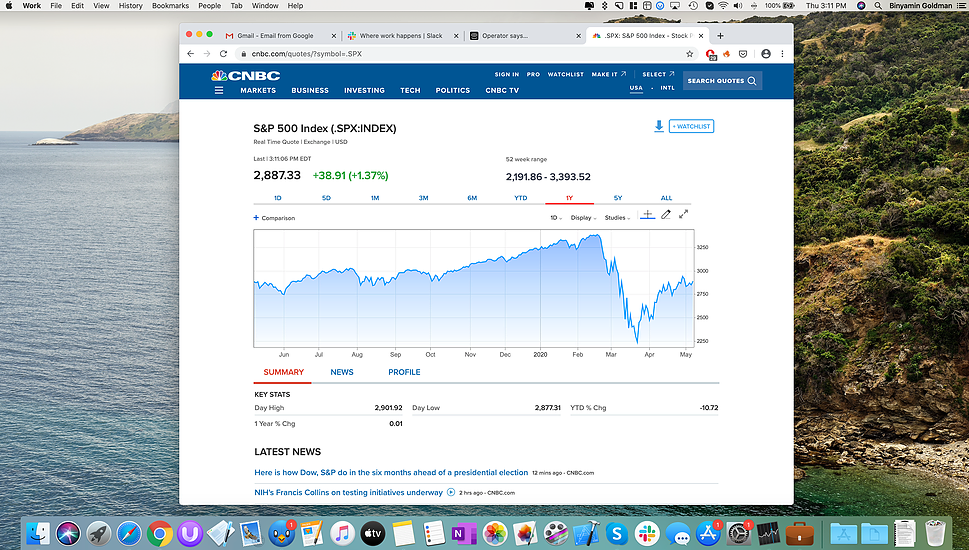Click the download chart data icon
Viewport: 969px width, 550px height.
pyautogui.click(x=658, y=126)
